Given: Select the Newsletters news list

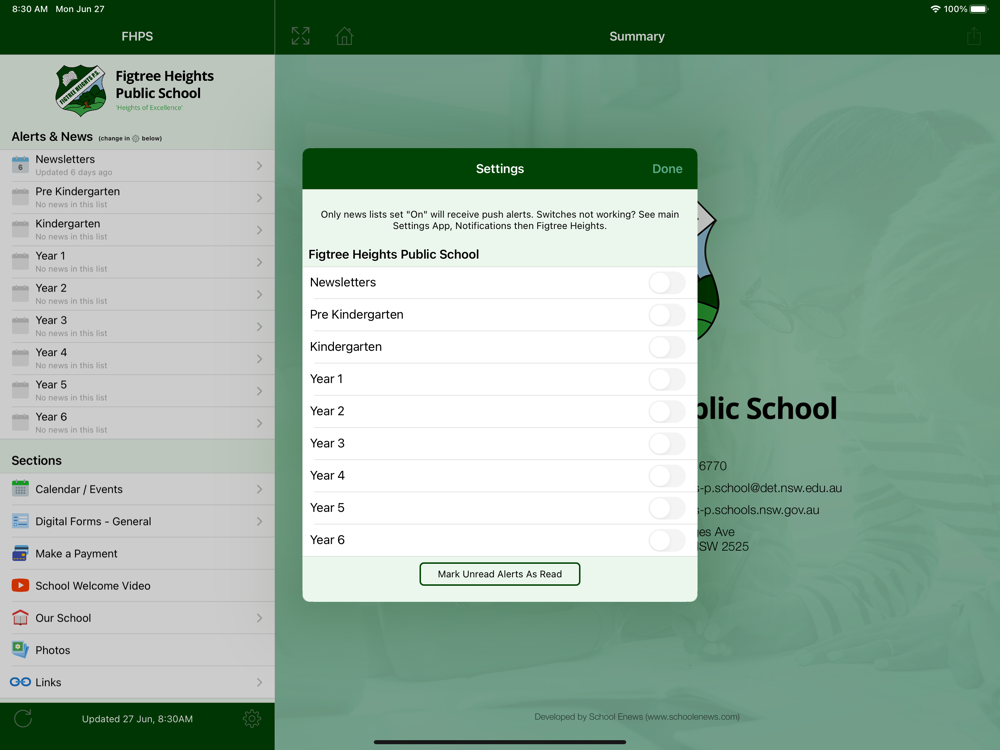Looking at the screenshot, I should [x=137, y=166].
